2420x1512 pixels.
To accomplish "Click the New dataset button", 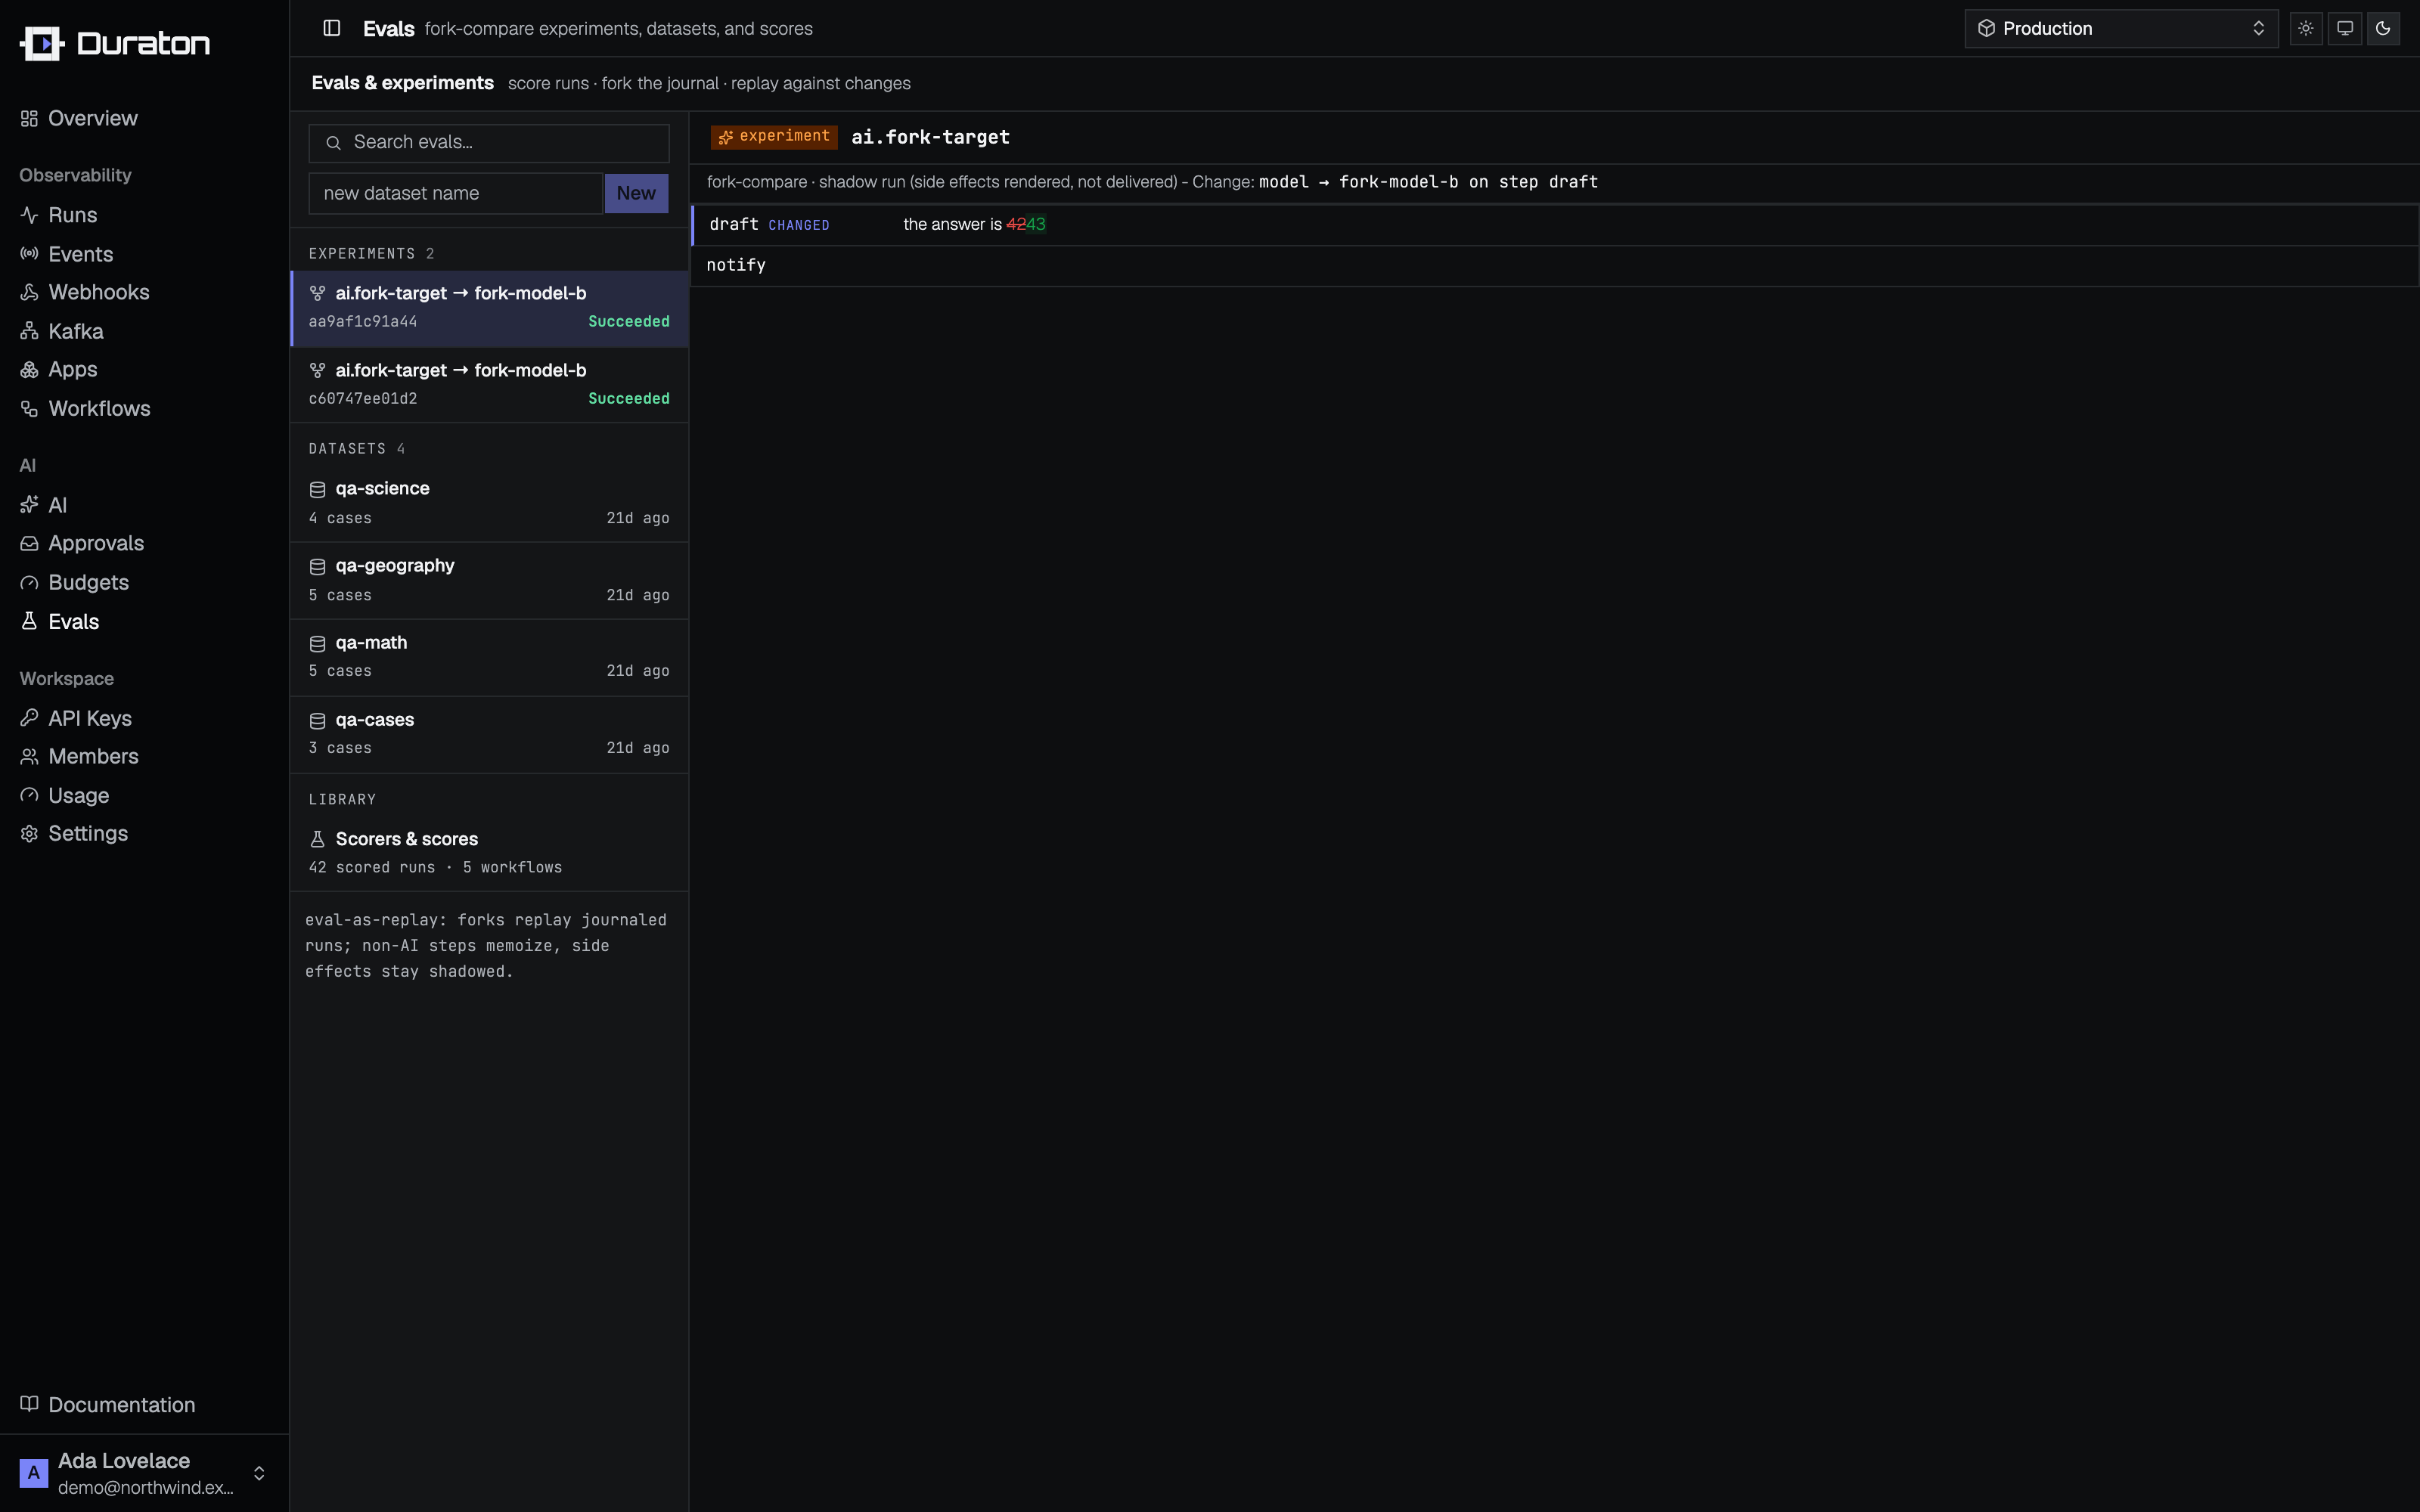I will [x=636, y=193].
